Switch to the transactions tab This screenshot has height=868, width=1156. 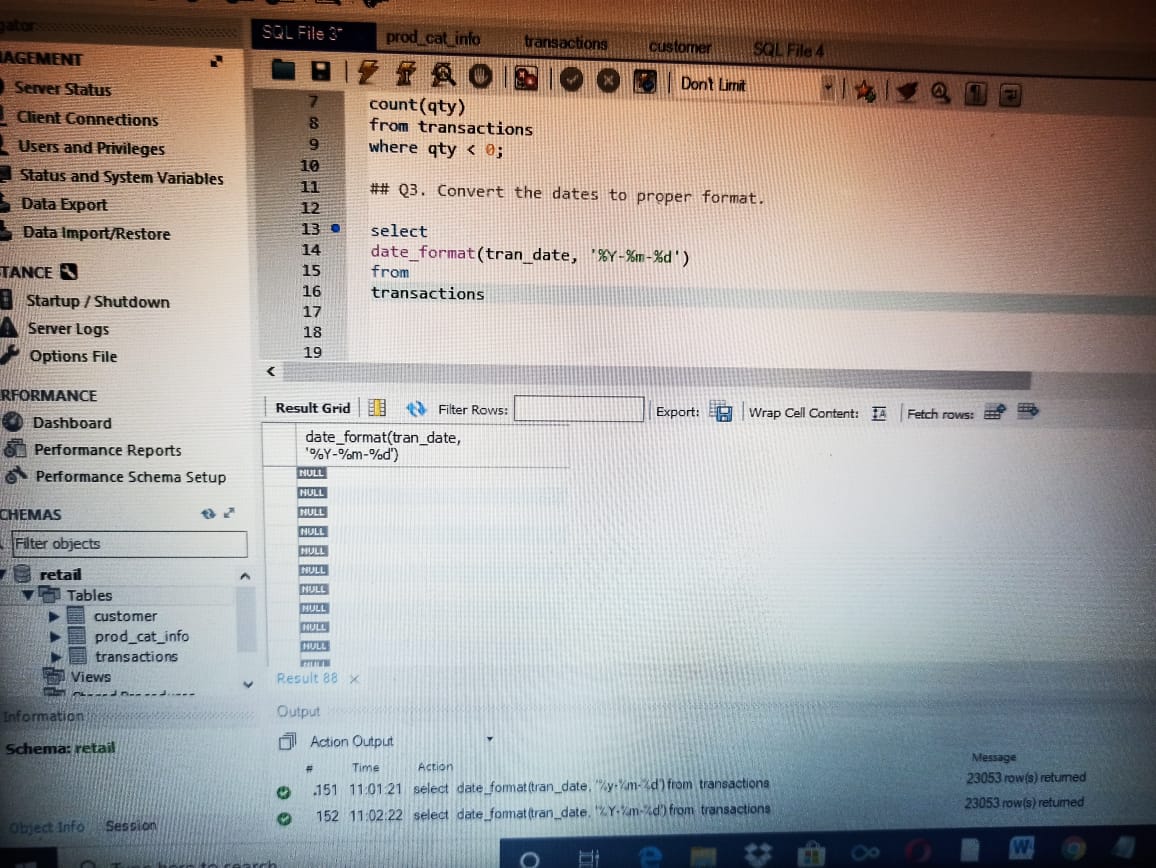coord(564,43)
